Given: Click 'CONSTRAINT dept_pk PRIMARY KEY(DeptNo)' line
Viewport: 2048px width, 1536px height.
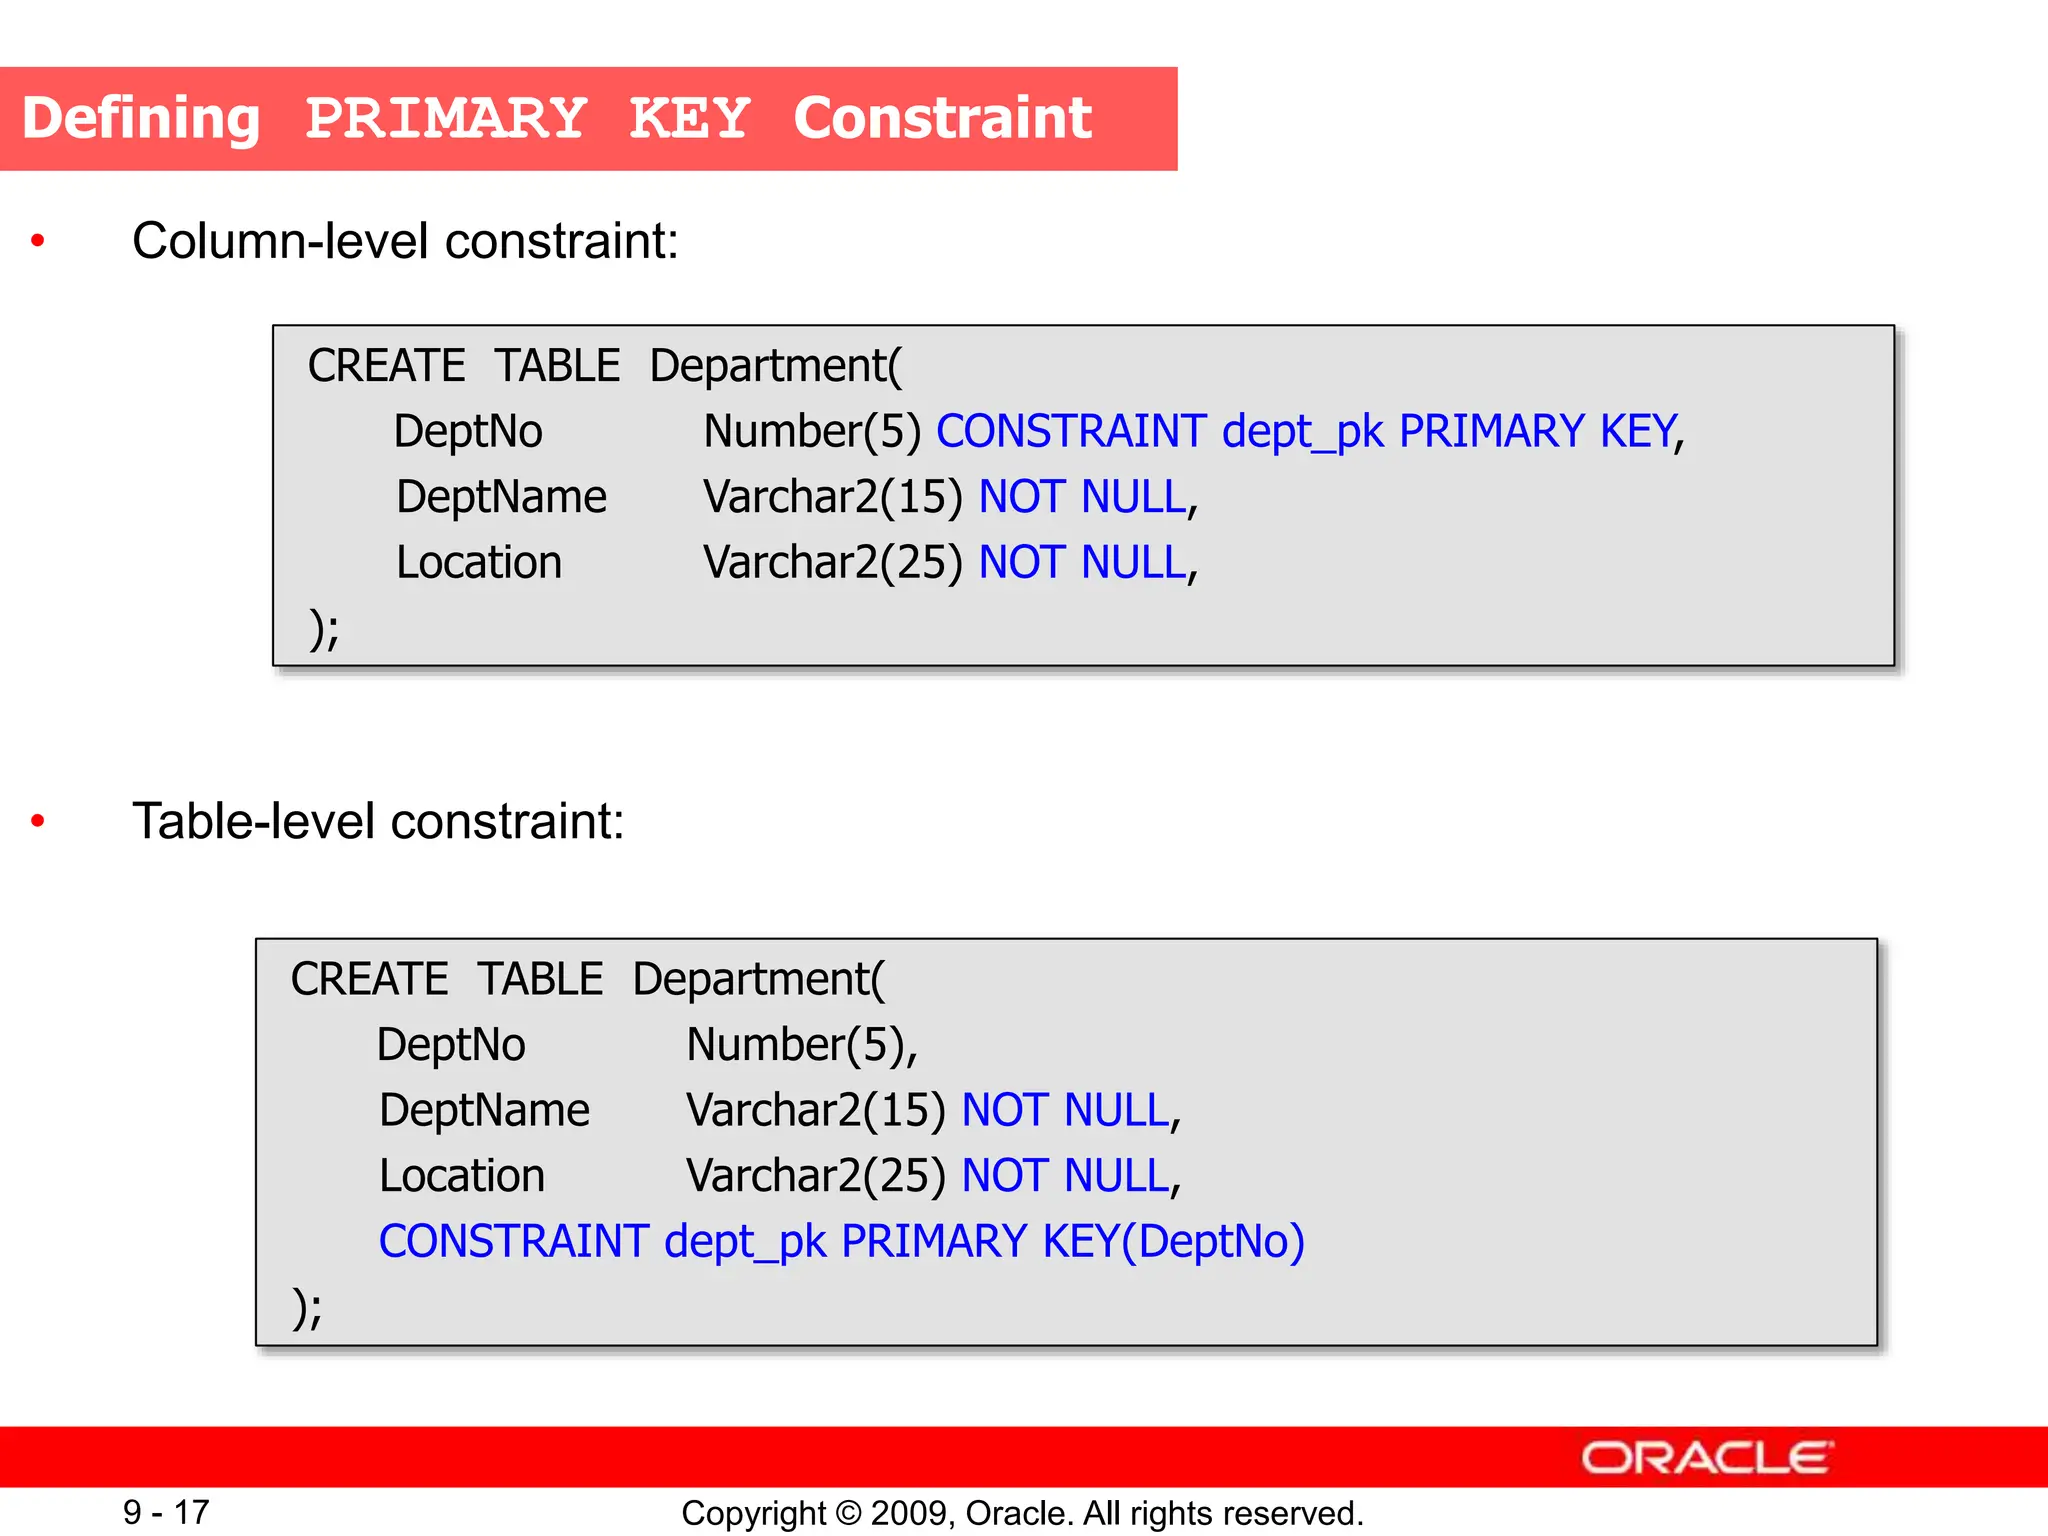Looking at the screenshot, I should [x=842, y=1242].
